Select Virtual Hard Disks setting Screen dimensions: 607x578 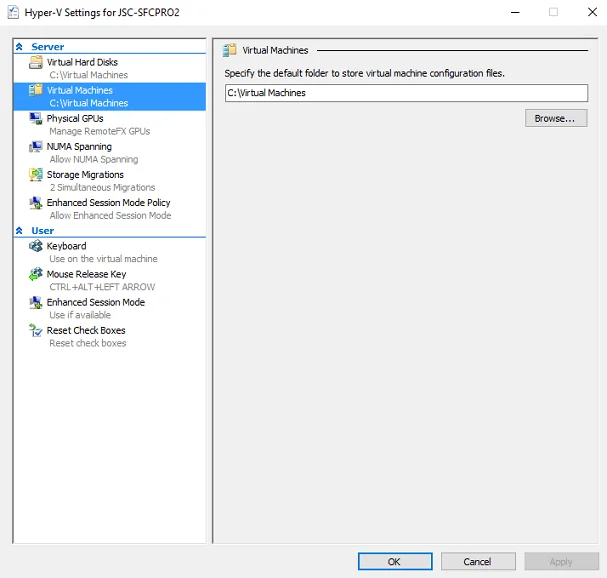(110, 69)
